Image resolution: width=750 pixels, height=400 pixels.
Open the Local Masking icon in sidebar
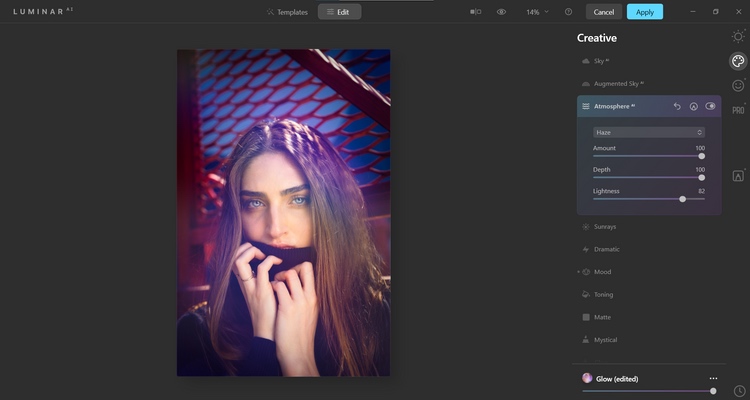738,176
